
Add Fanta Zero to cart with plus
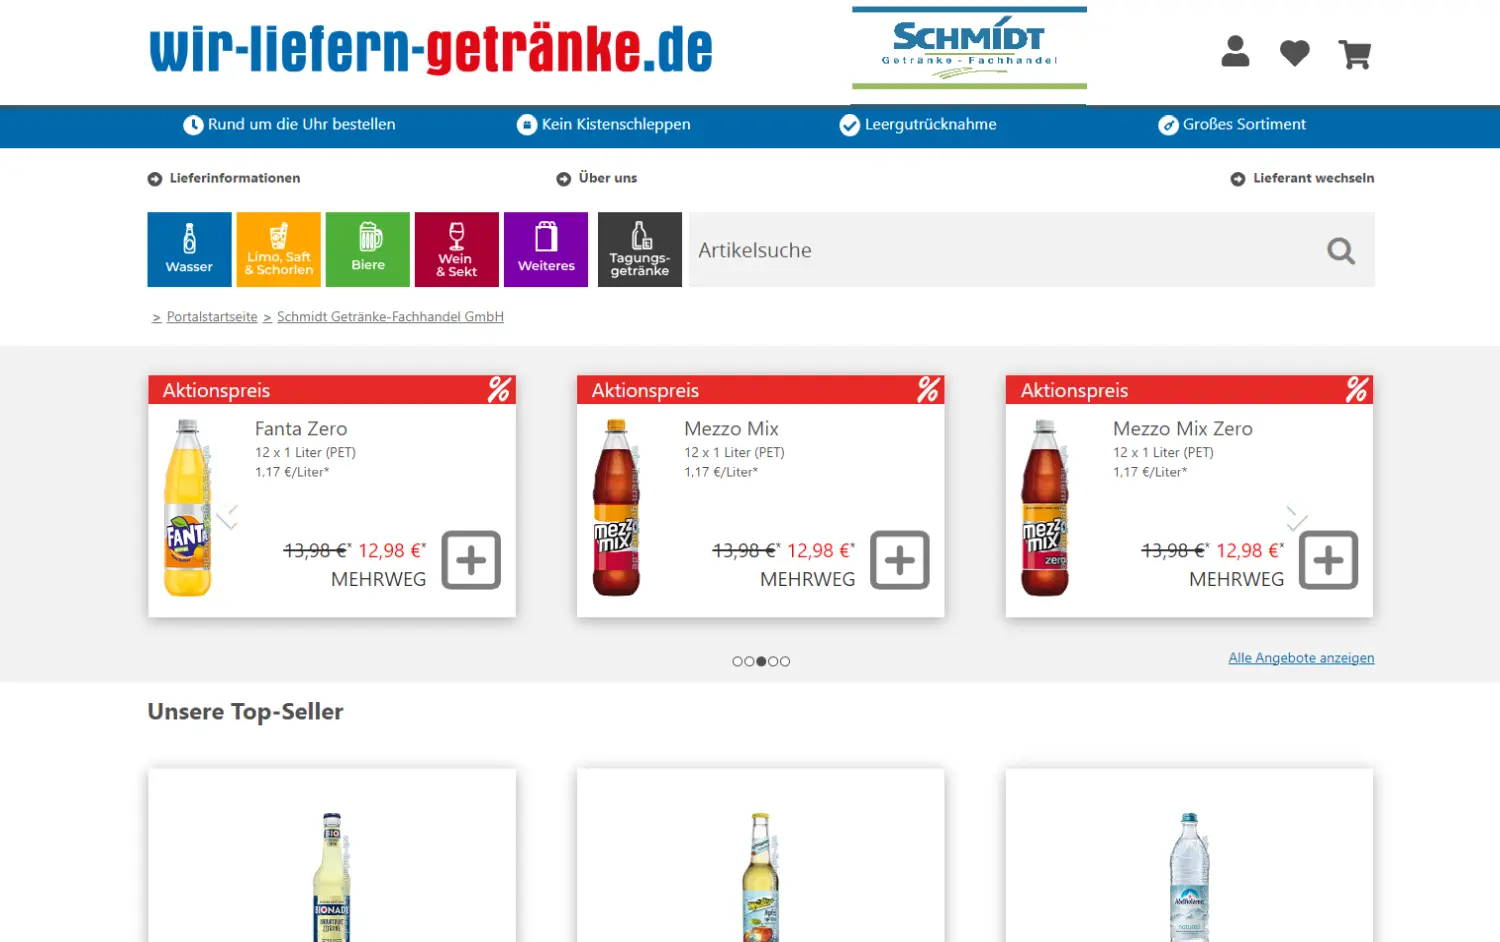point(471,560)
